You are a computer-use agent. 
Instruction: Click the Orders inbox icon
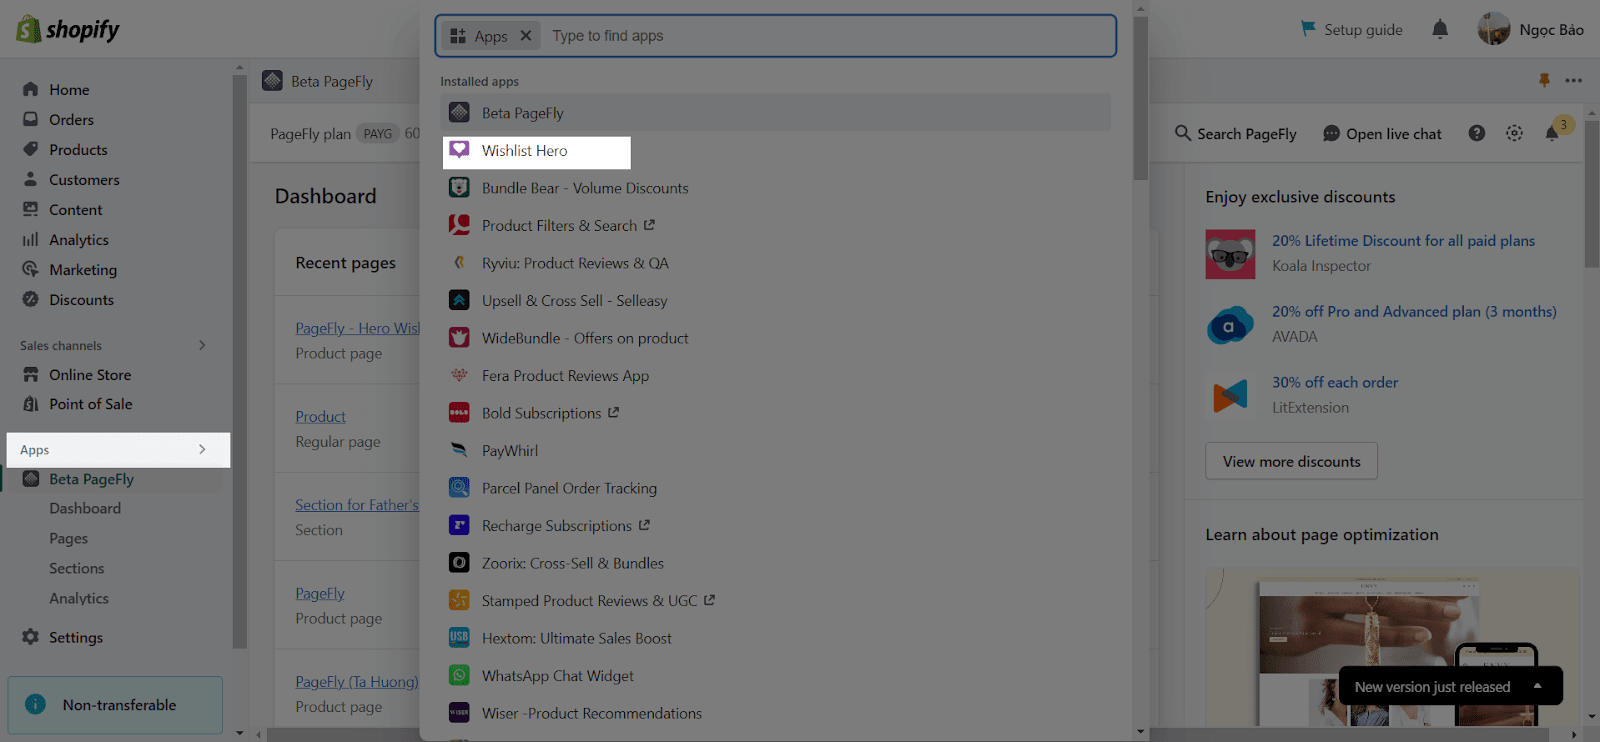click(x=31, y=119)
